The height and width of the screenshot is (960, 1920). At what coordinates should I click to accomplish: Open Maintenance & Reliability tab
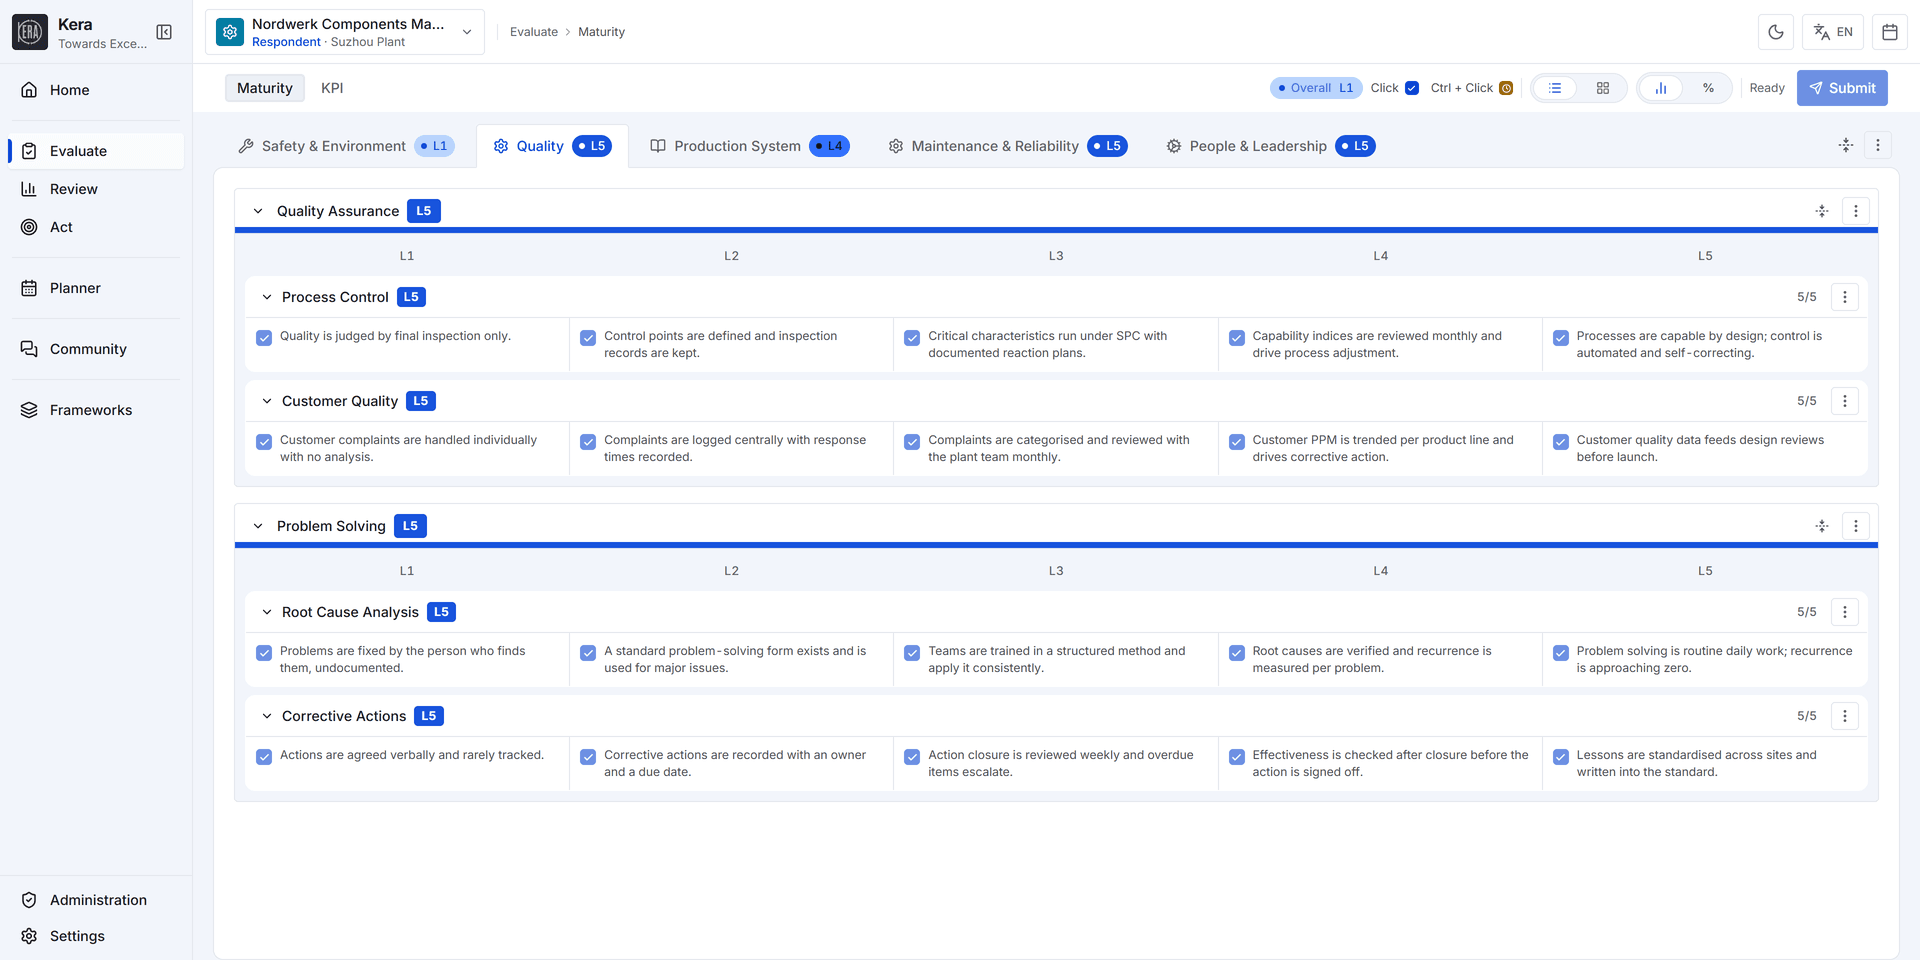coord(1008,146)
